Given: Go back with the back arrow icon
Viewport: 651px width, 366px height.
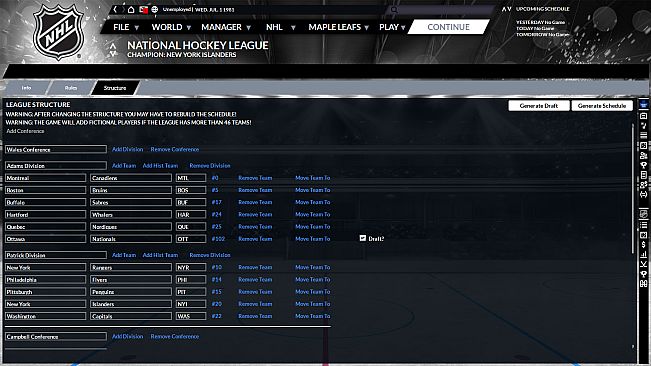Looking at the screenshot, I should 115,9.
